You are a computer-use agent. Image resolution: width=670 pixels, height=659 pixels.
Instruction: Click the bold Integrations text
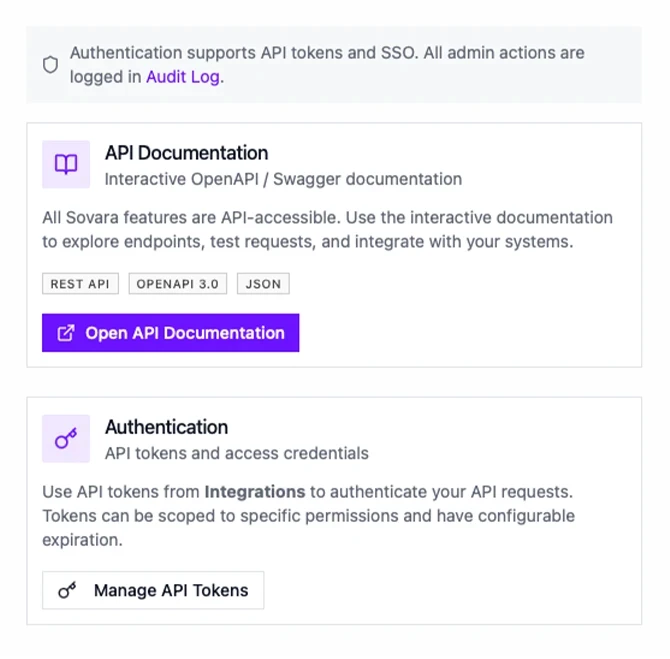pyautogui.click(x=254, y=492)
